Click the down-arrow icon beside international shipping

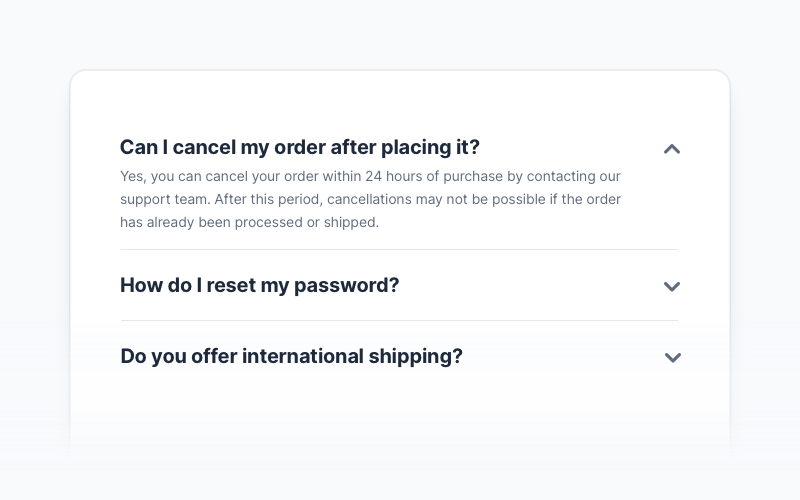pyautogui.click(x=672, y=358)
